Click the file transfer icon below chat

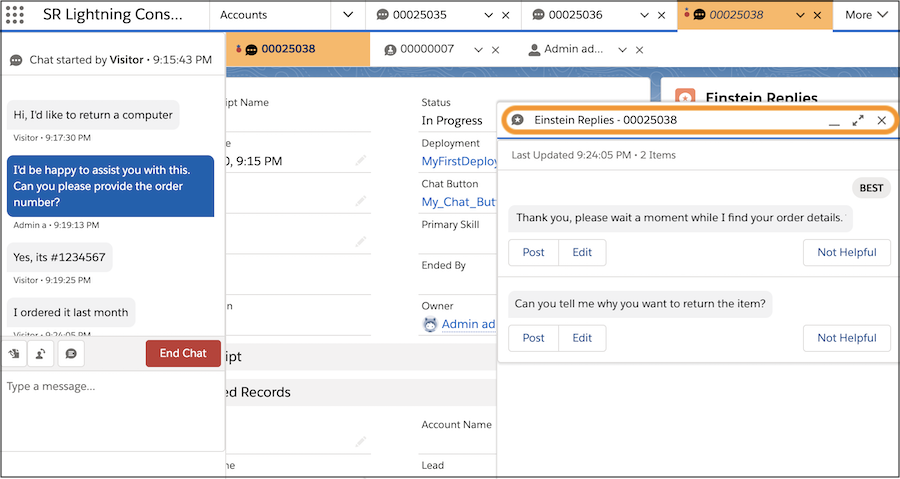click(x=14, y=353)
